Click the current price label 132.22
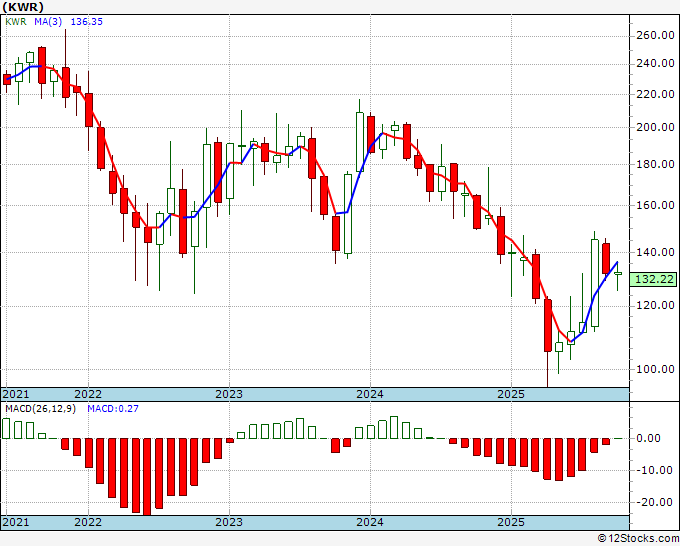This screenshot has width=680, height=546. tap(654, 279)
